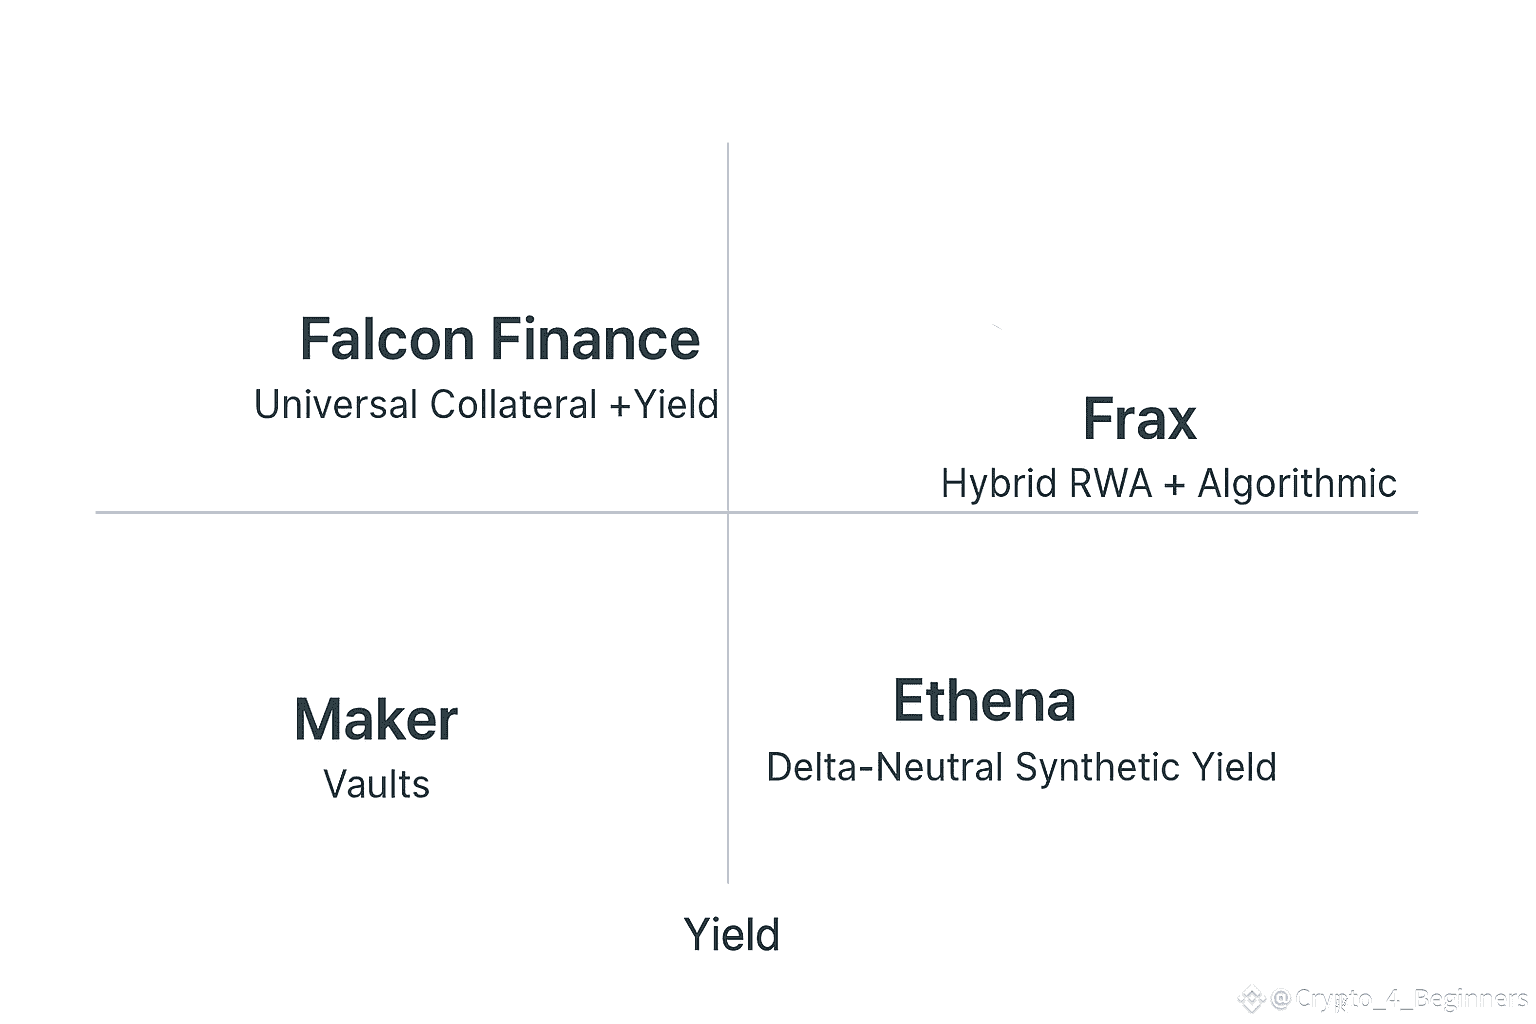Screen dimensions: 1536x1024
Task: Click the top end of vertical axis
Action: [728, 147]
